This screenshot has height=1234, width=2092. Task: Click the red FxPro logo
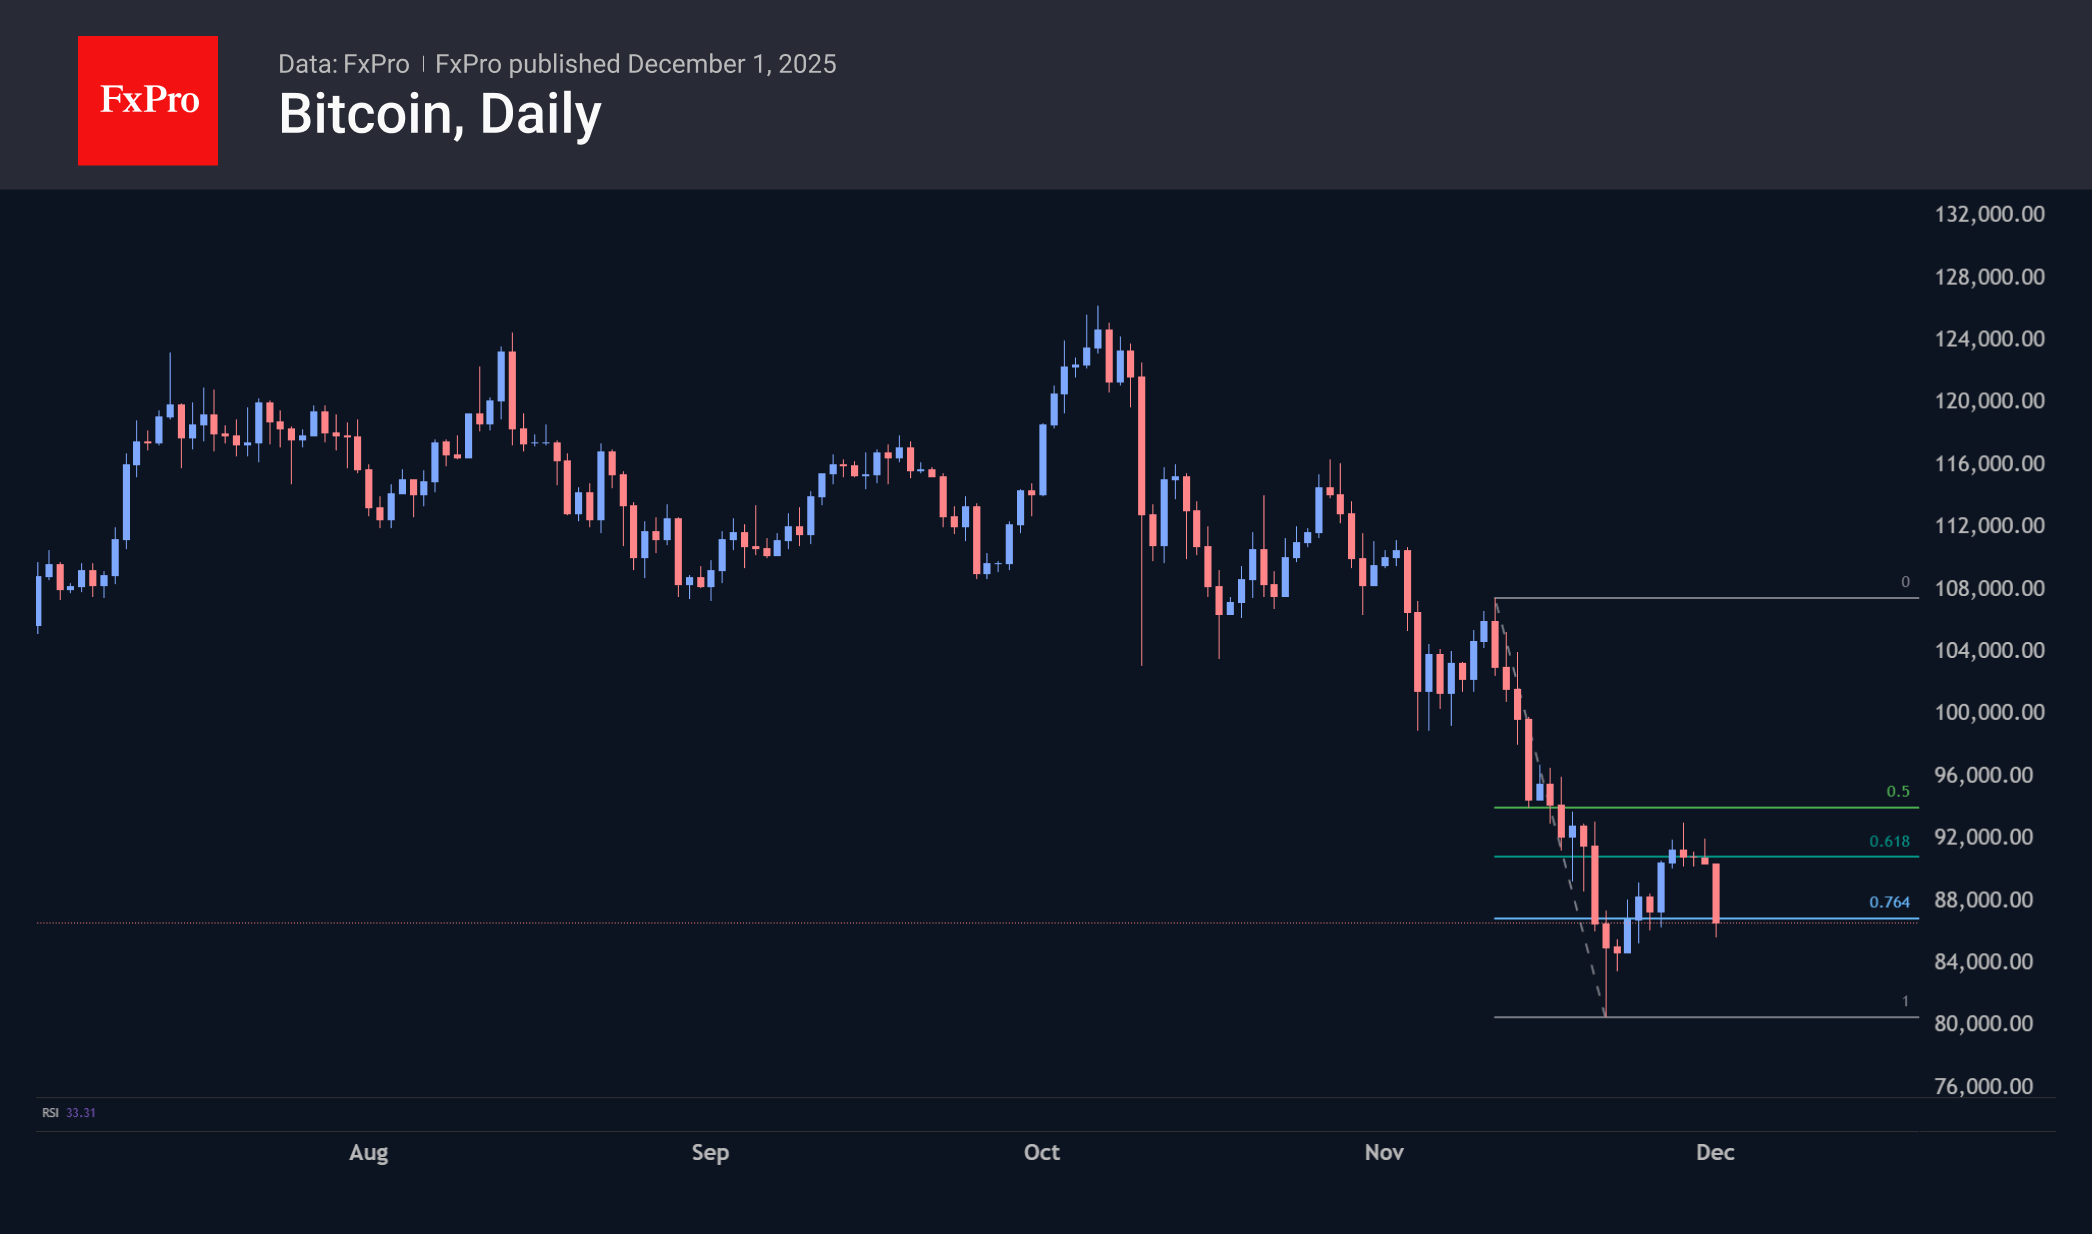(x=148, y=101)
